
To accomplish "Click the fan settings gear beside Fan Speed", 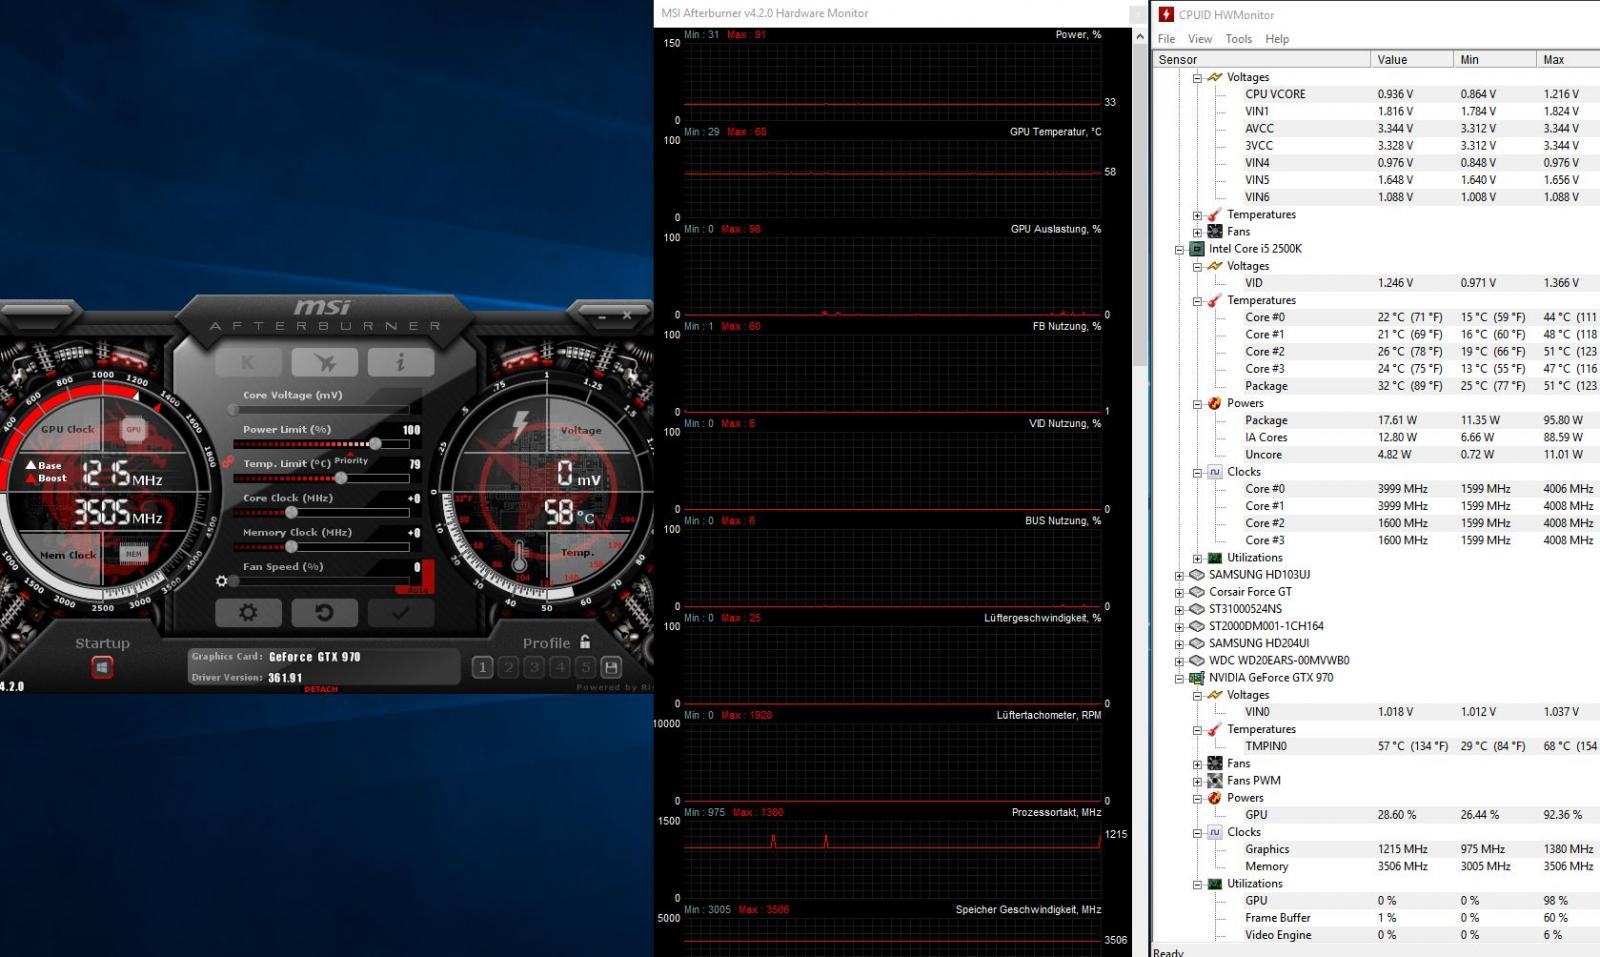I will tap(222, 580).
